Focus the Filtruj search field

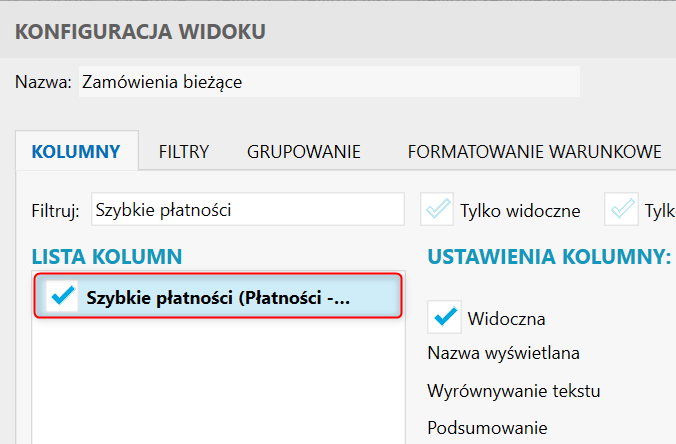[x=247, y=210]
